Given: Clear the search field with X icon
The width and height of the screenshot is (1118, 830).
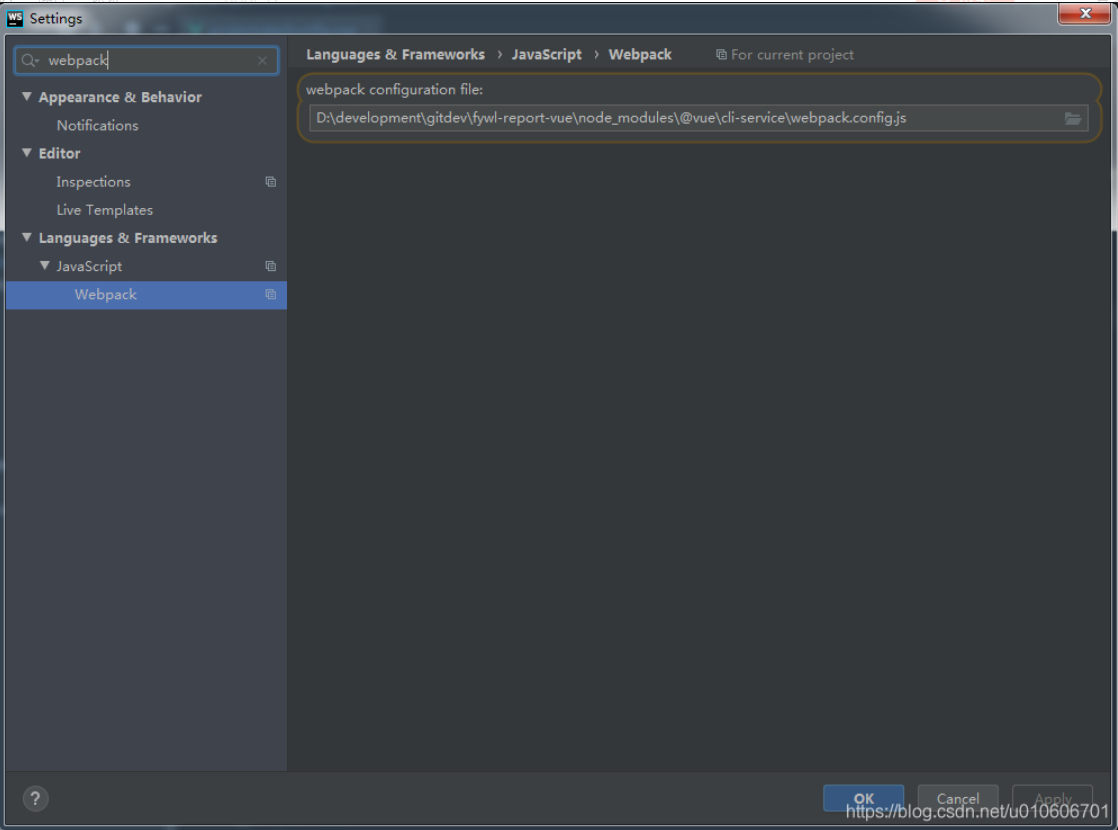Looking at the screenshot, I should click(x=262, y=61).
